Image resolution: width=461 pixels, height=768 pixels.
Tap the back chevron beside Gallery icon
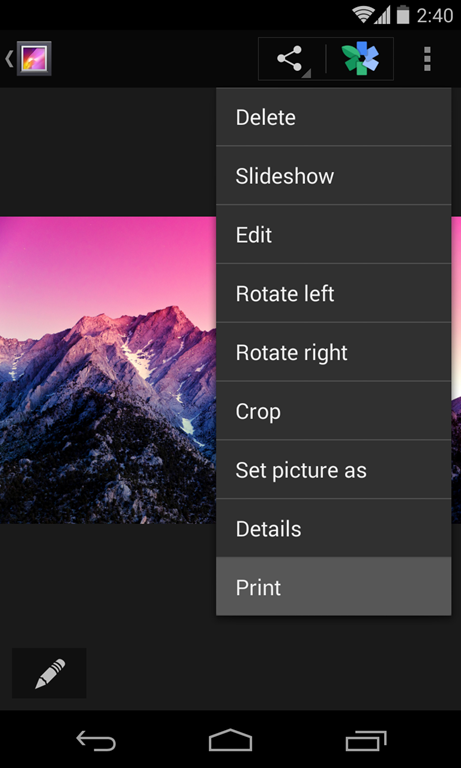click(x=9, y=58)
